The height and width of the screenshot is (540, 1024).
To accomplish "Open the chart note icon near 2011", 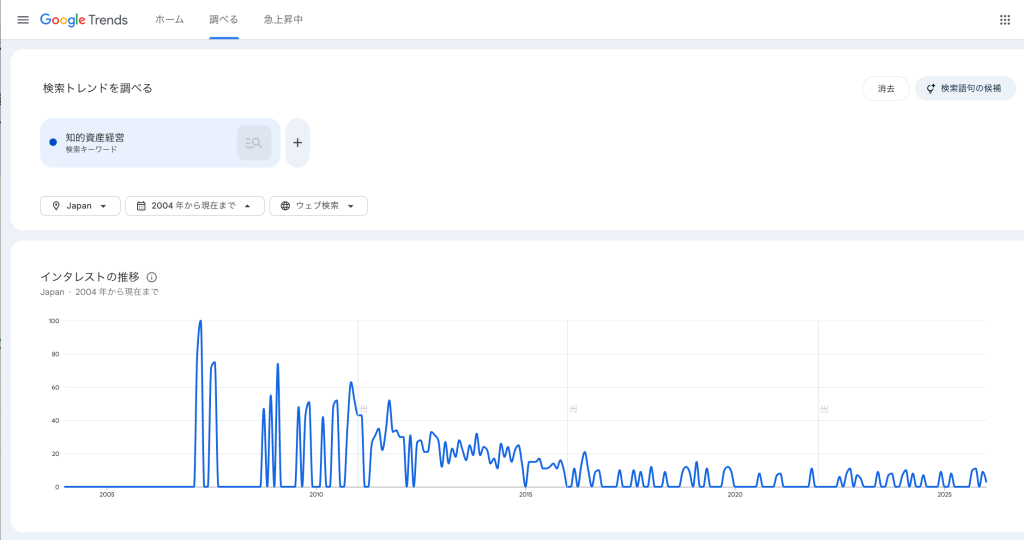I will [363, 409].
